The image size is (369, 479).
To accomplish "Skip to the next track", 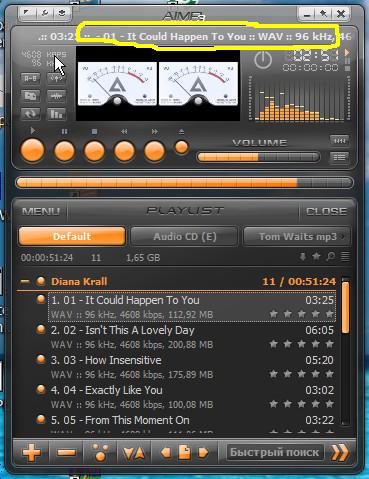I will click(154, 151).
